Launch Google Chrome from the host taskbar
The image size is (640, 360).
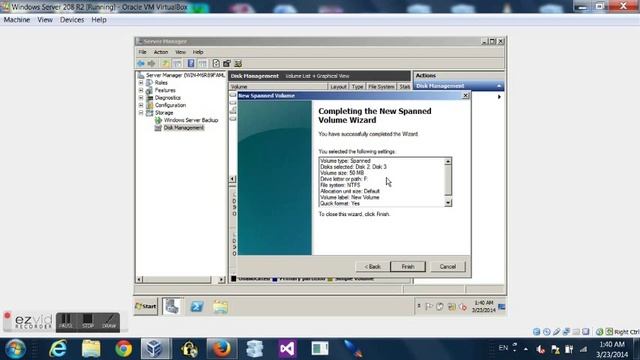click(x=123, y=349)
